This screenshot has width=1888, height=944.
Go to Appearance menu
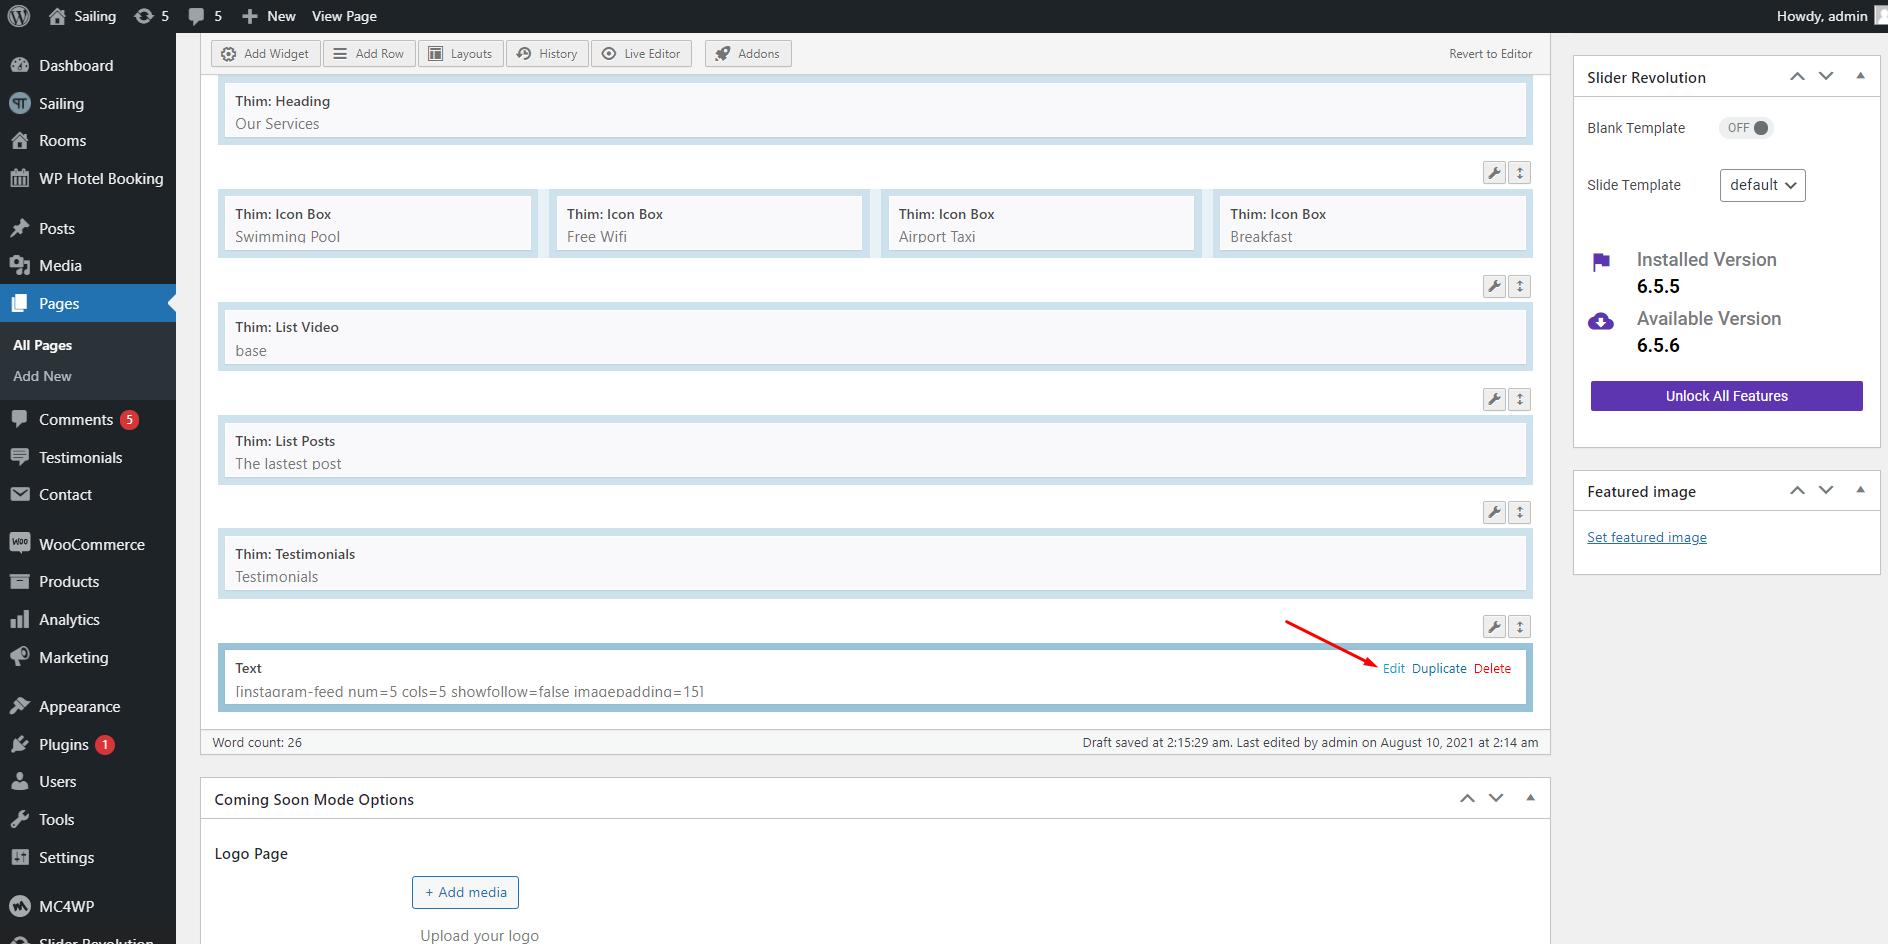(x=88, y=707)
